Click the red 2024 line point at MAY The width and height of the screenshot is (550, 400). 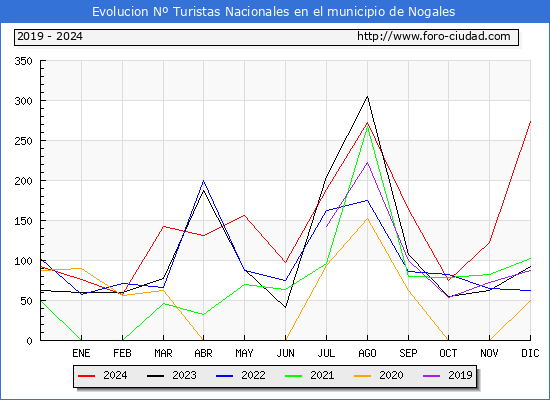(244, 215)
